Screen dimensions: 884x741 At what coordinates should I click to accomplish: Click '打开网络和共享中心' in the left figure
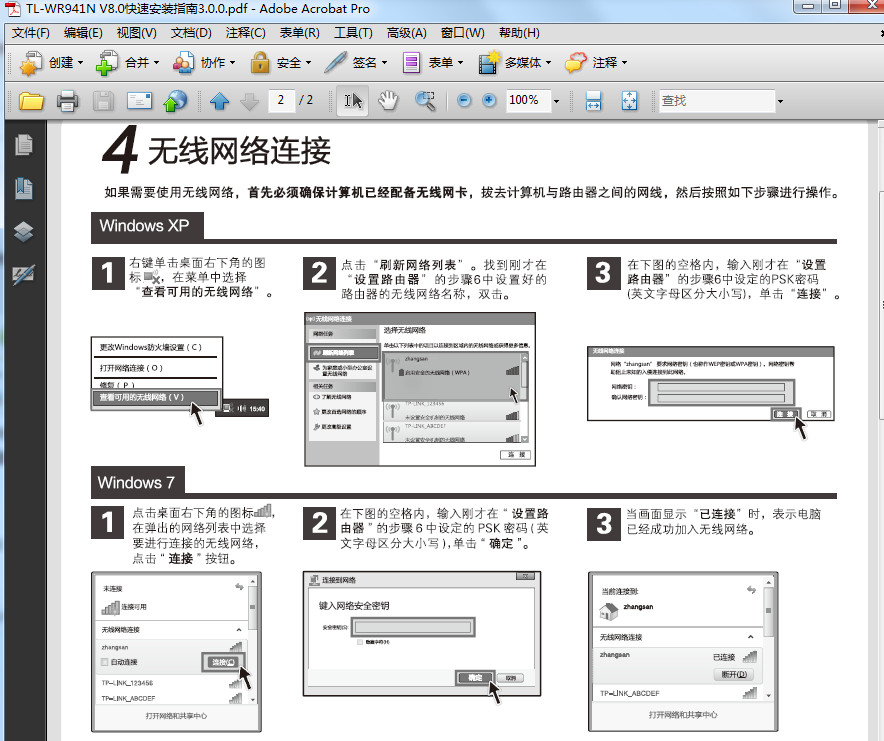[176, 716]
